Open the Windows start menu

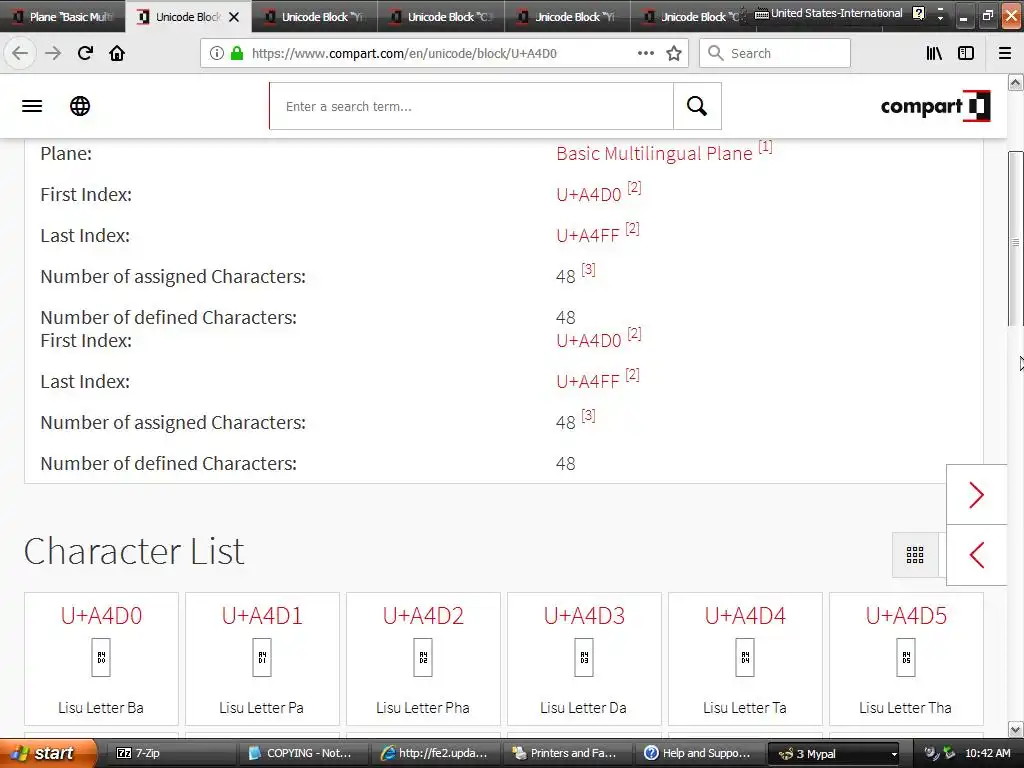49,753
